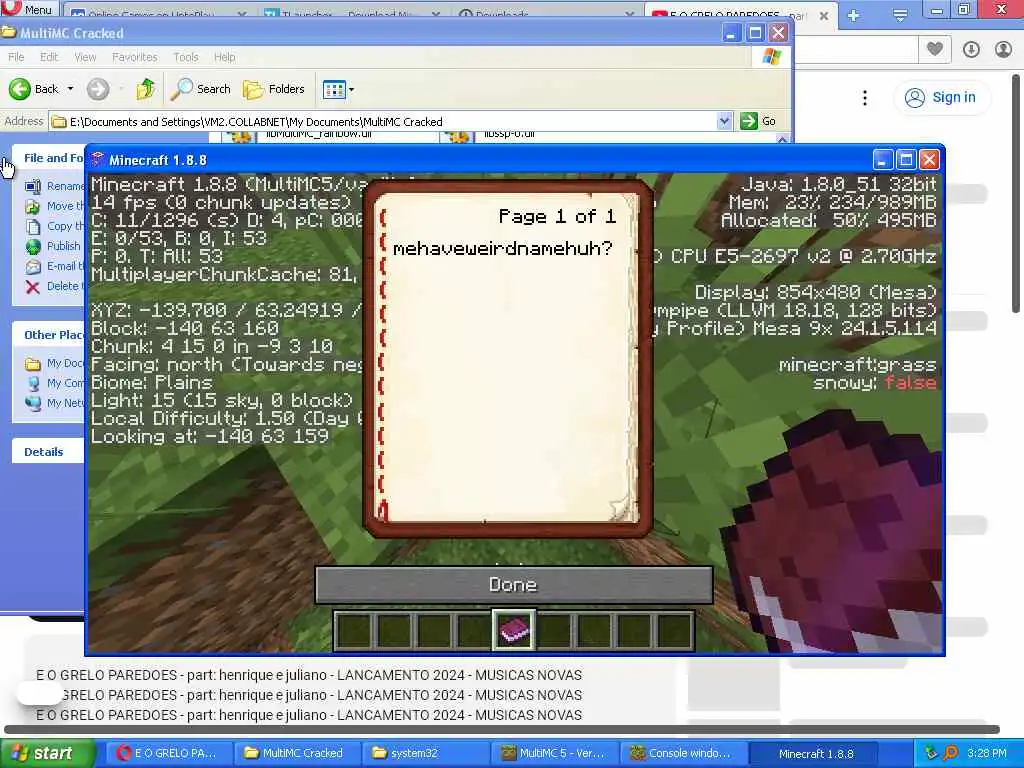Open My Computer in Other Places
This screenshot has width=1024, height=768.
55,383
